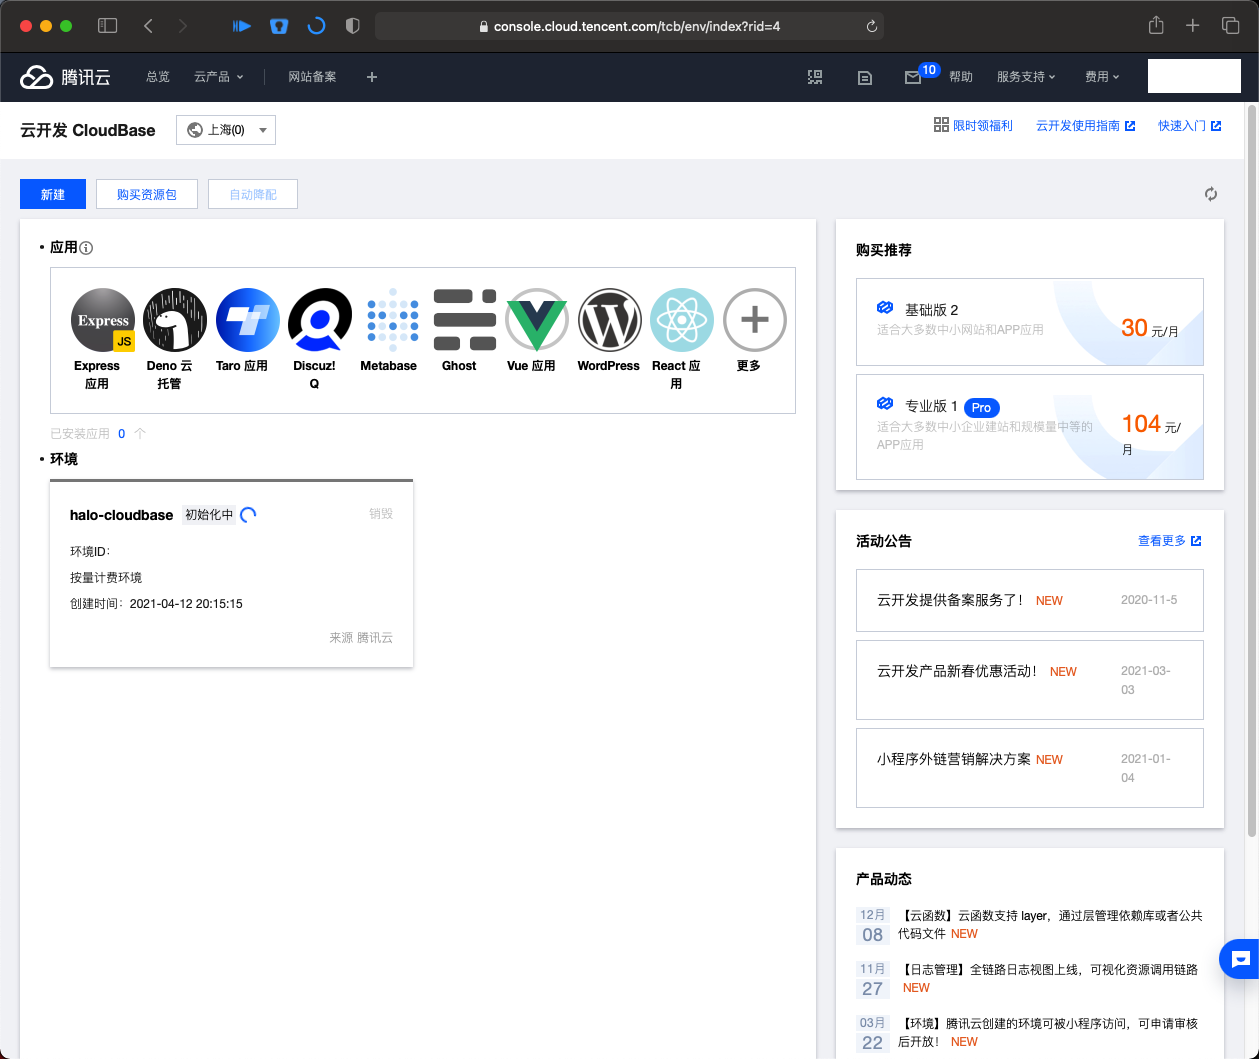Go to the 网站备案 tab
Image resolution: width=1259 pixels, height=1059 pixels.
point(311,76)
